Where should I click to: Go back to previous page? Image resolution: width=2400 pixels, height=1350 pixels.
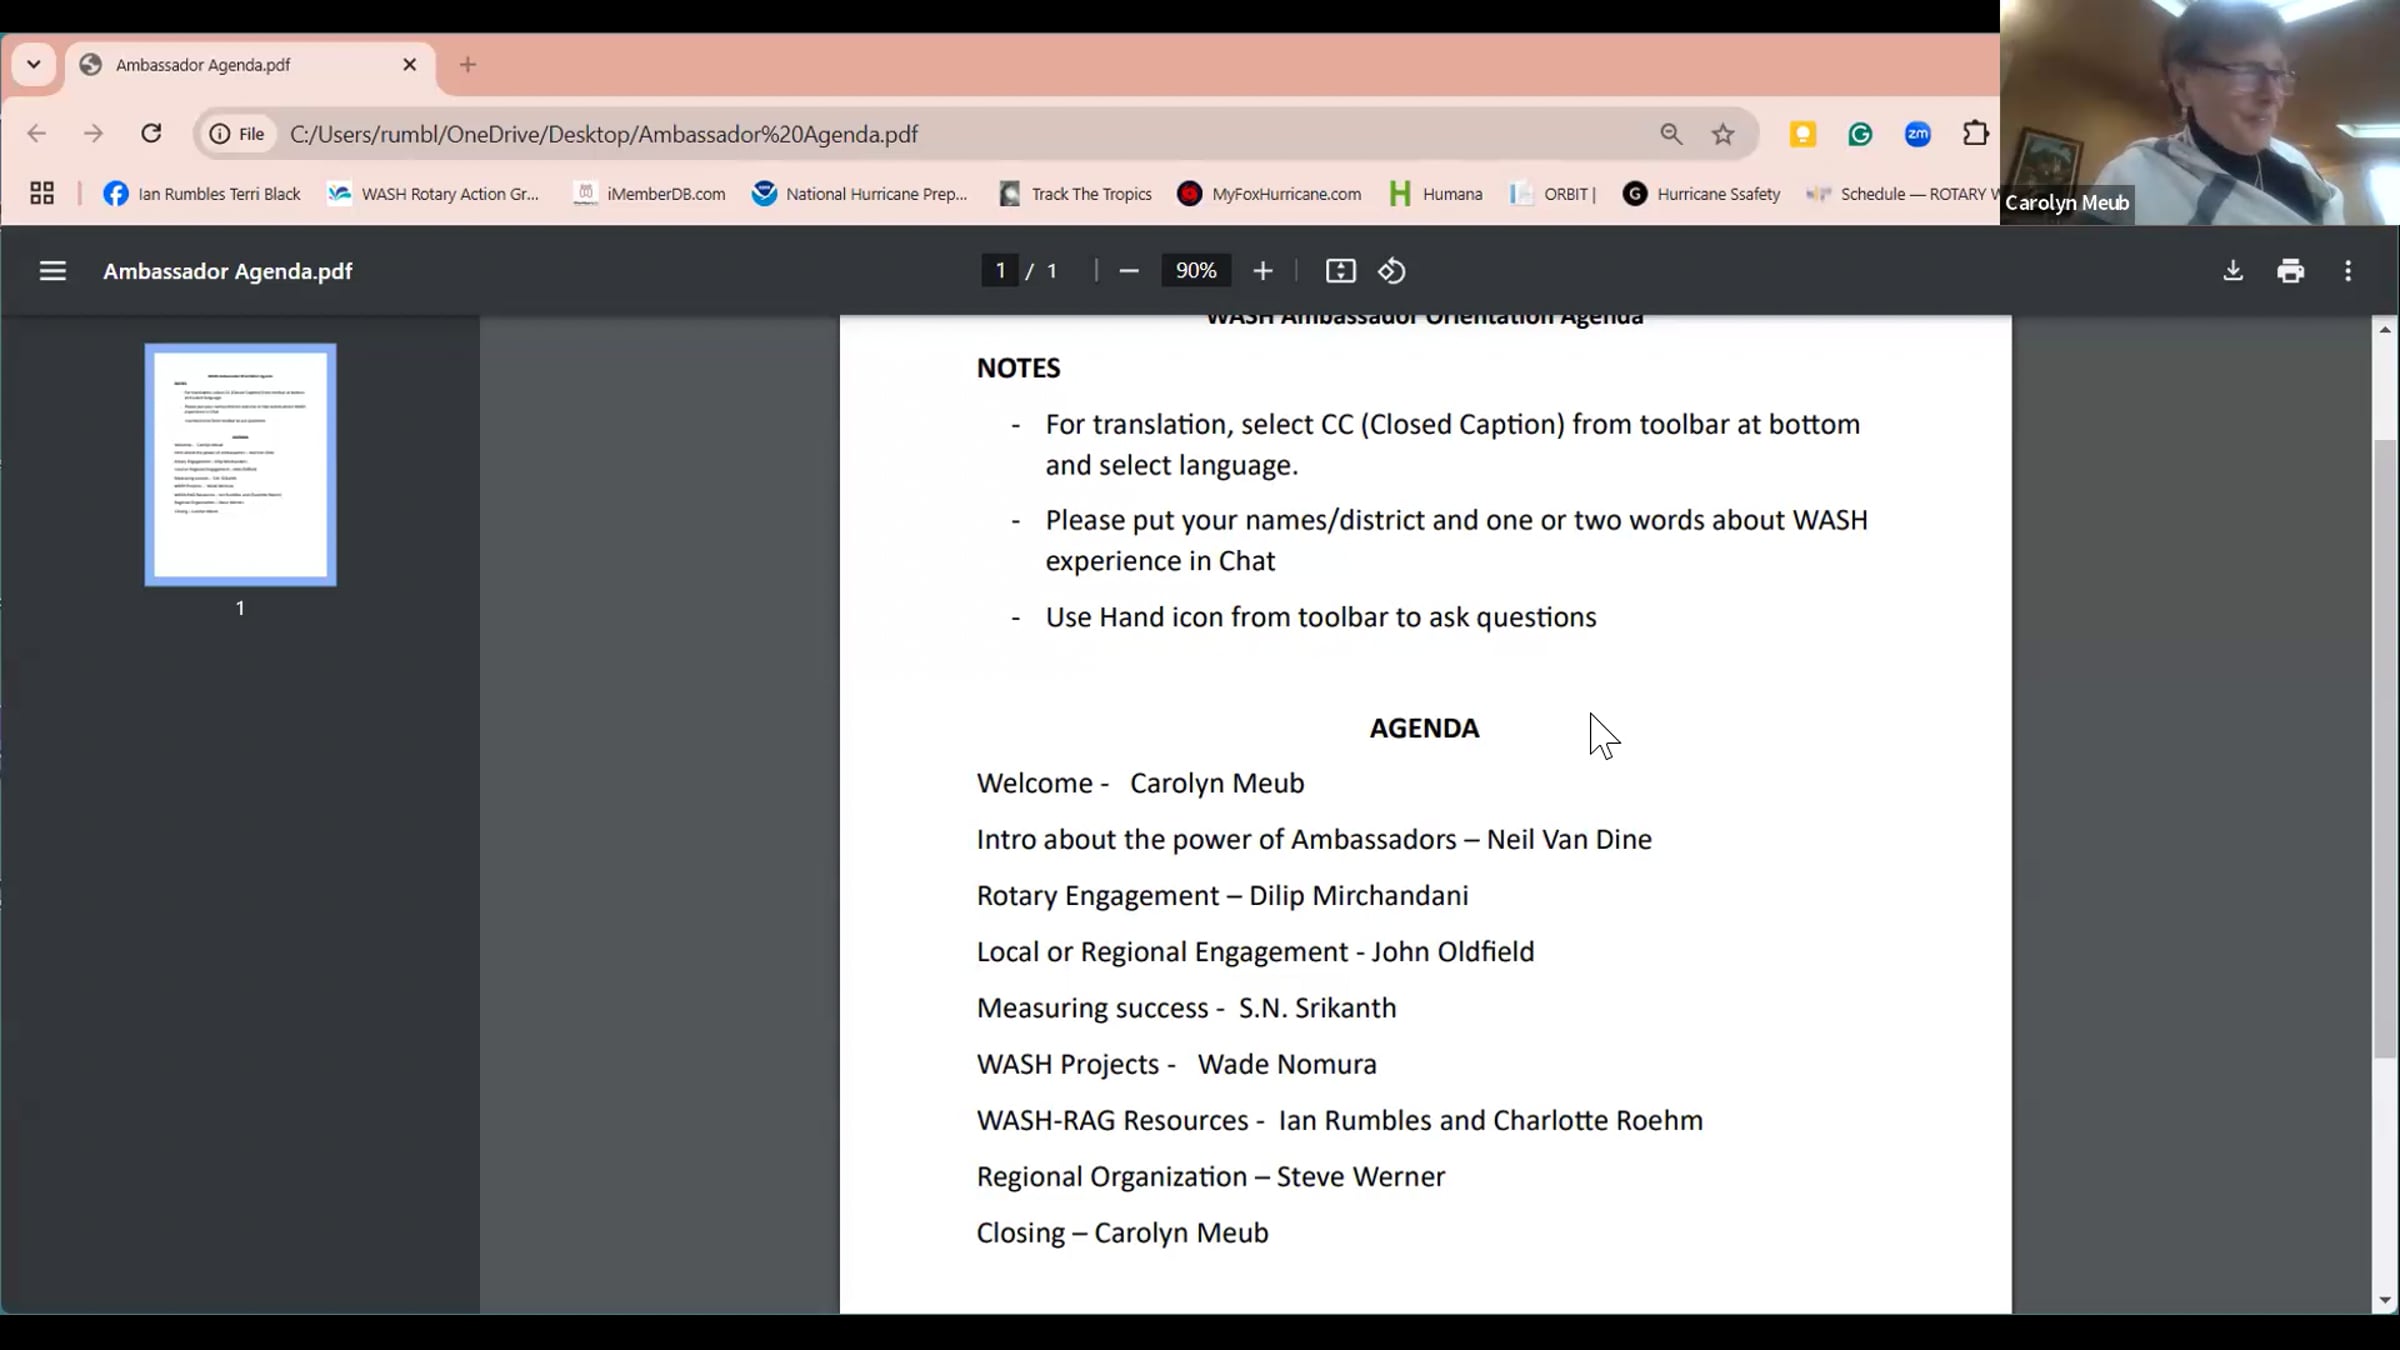coord(37,134)
